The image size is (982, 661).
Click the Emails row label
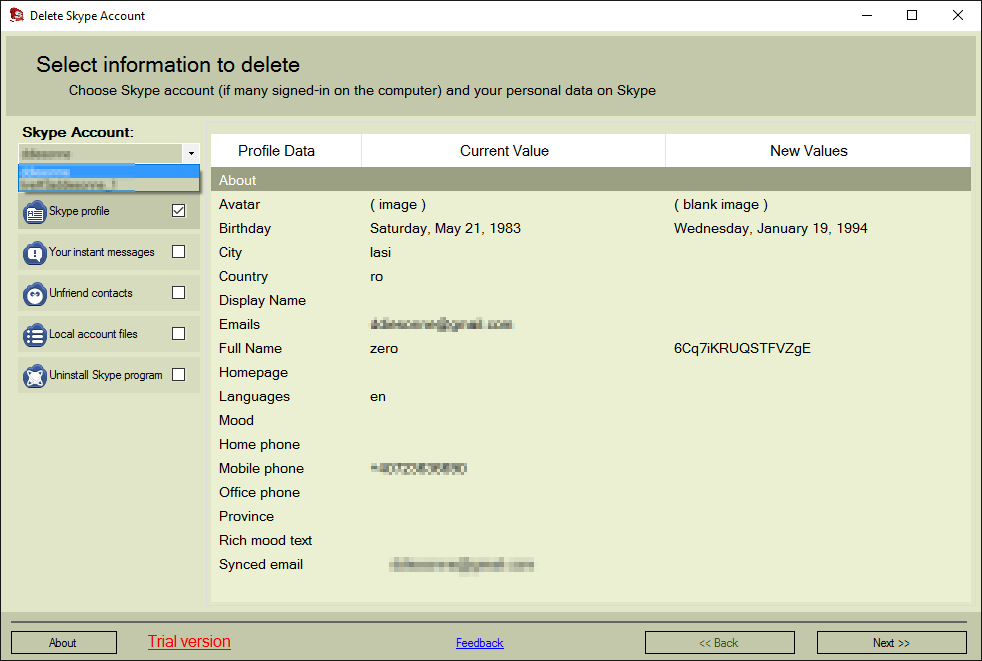coord(239,325)
